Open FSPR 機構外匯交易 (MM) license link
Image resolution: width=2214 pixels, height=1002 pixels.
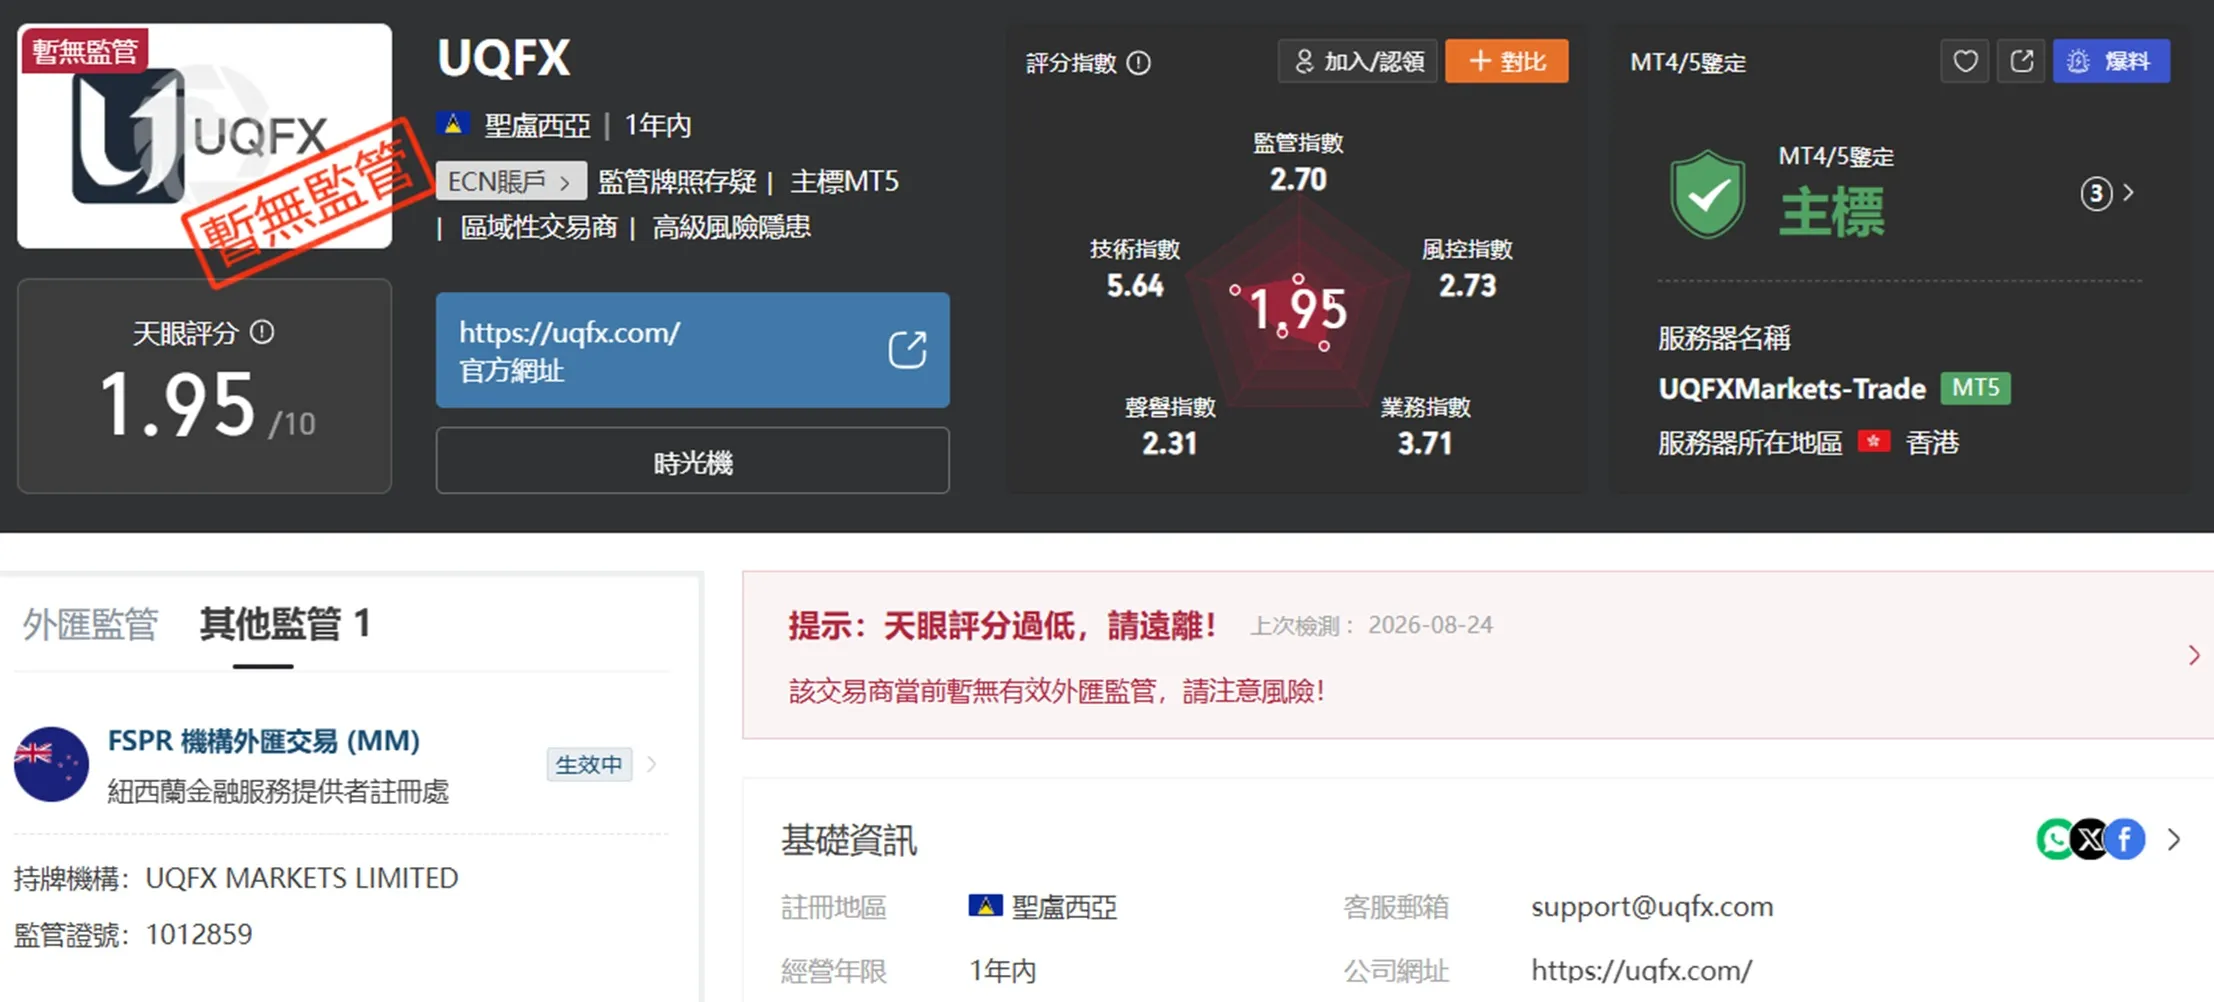click(263, 741)
